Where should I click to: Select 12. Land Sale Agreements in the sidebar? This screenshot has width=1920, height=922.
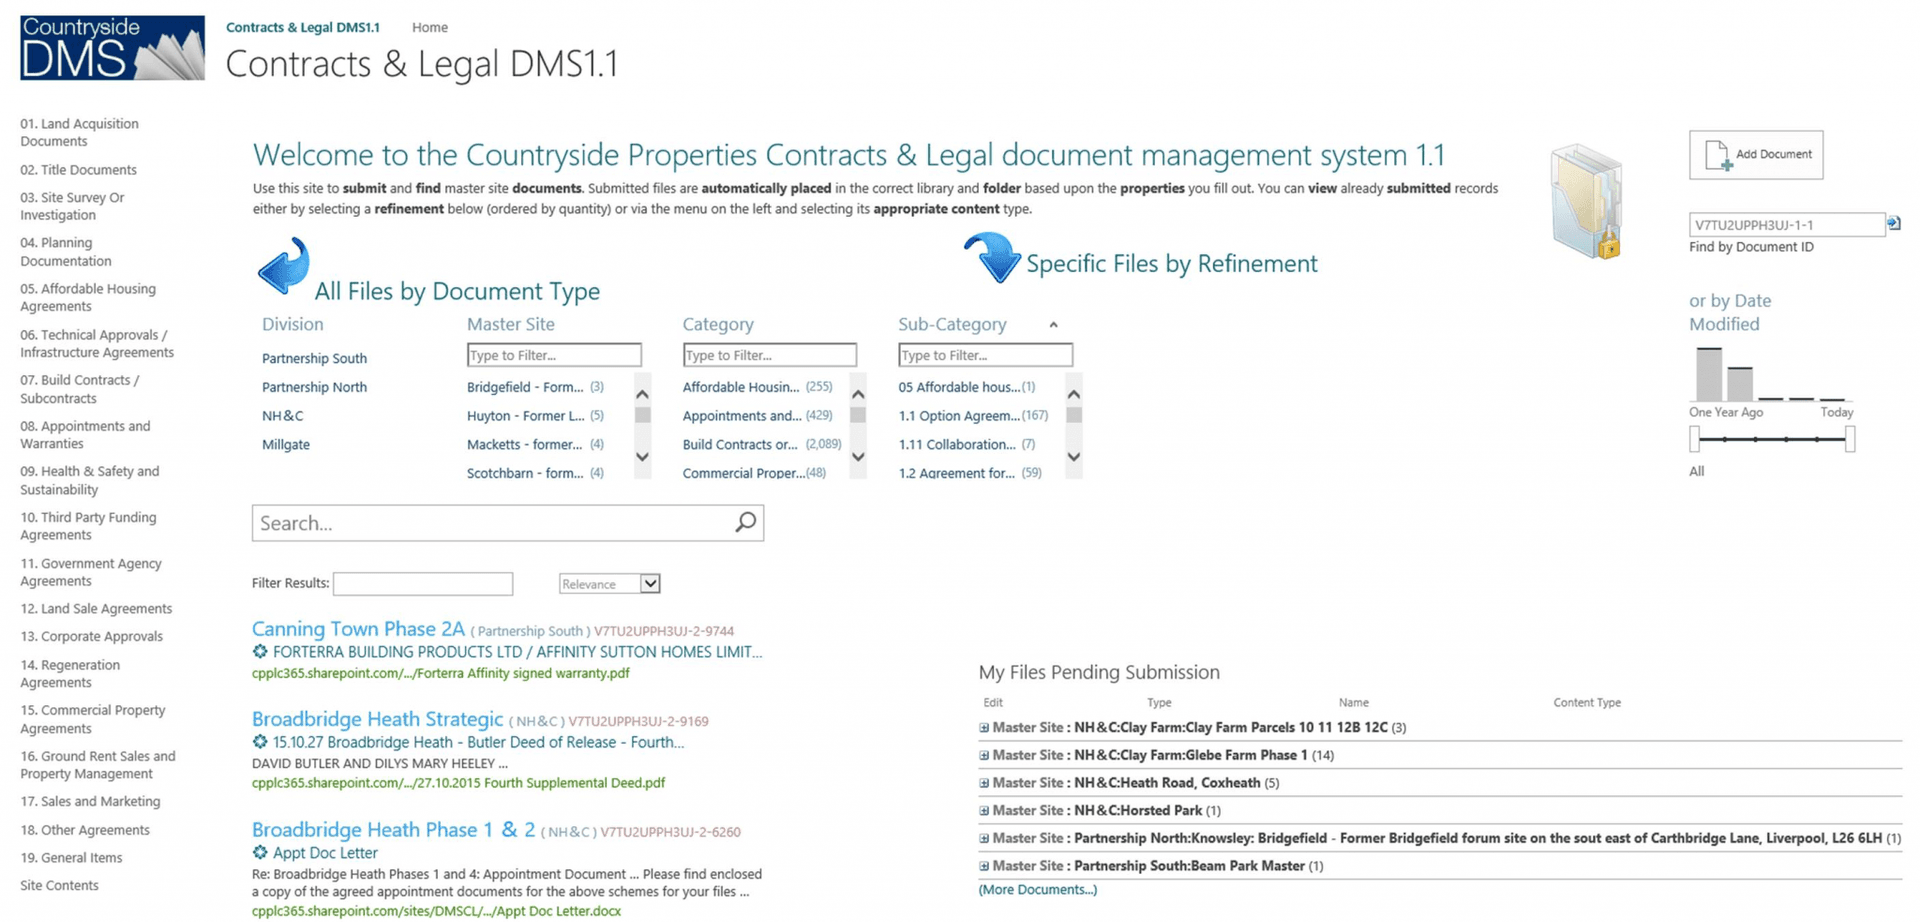[96, 608]
